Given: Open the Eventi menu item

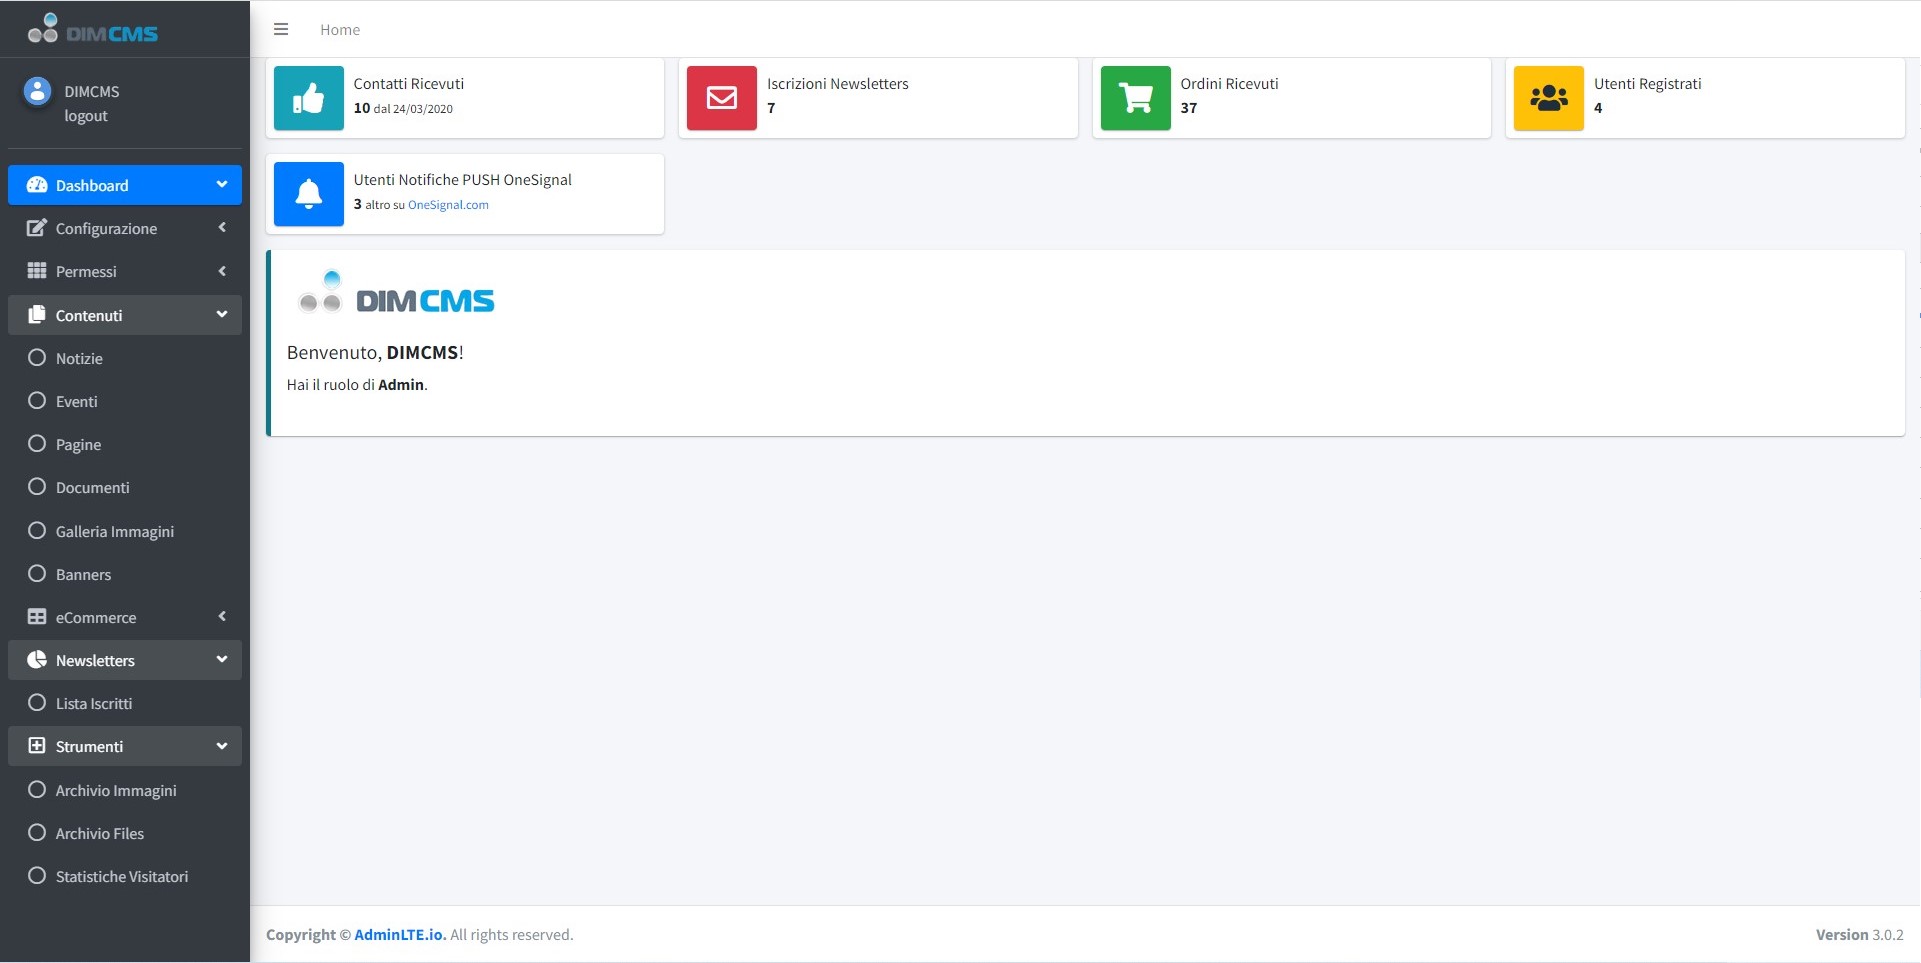Looking at the screenshot, I should pos(125,401).
